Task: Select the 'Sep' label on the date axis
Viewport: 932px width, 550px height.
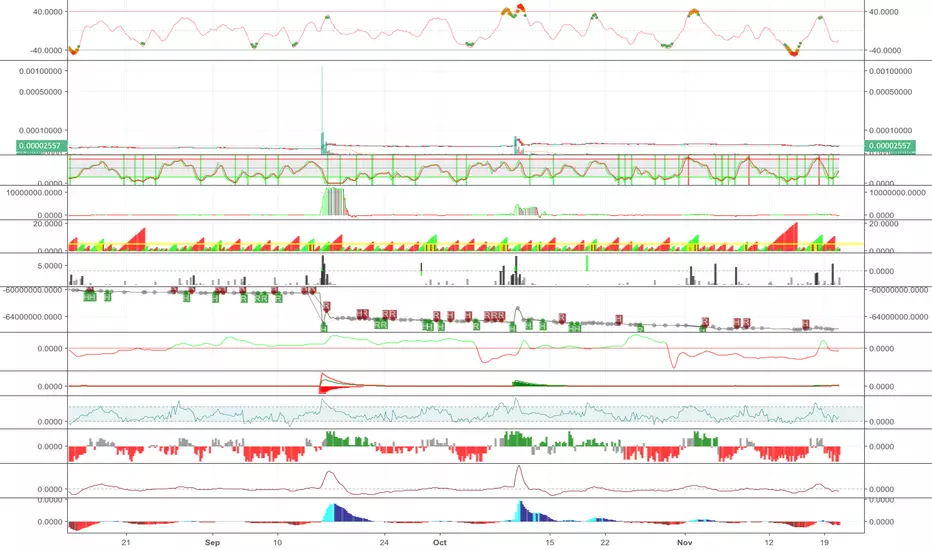Action: point(212,542)
